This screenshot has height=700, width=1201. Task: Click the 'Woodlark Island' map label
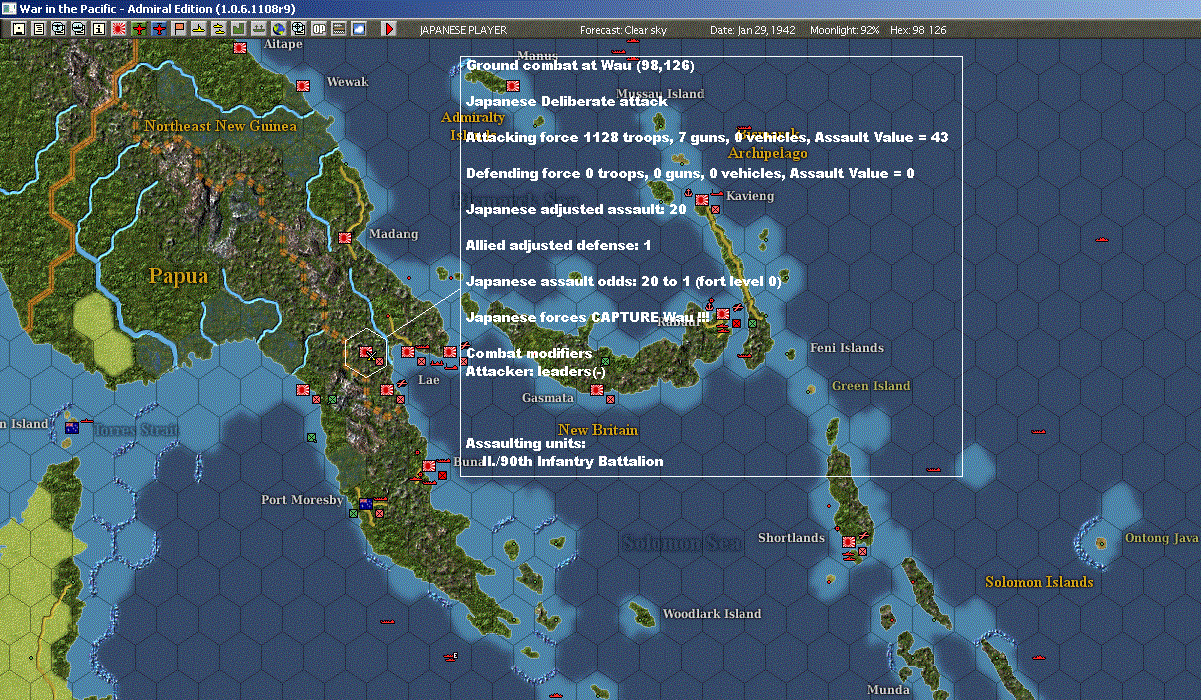coord(712,614)
